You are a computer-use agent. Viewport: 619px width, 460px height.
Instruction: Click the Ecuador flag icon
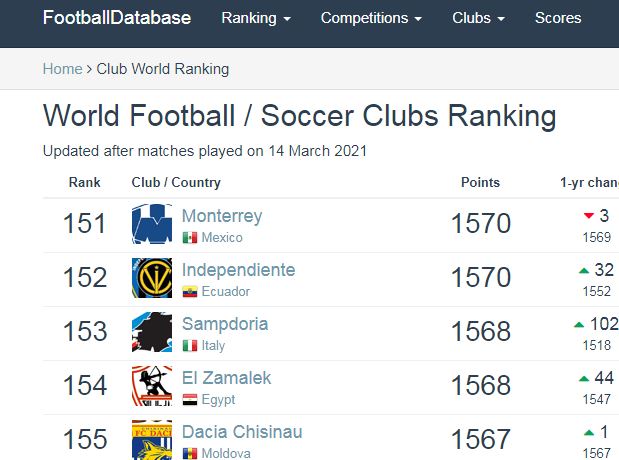tap(190, 292)
